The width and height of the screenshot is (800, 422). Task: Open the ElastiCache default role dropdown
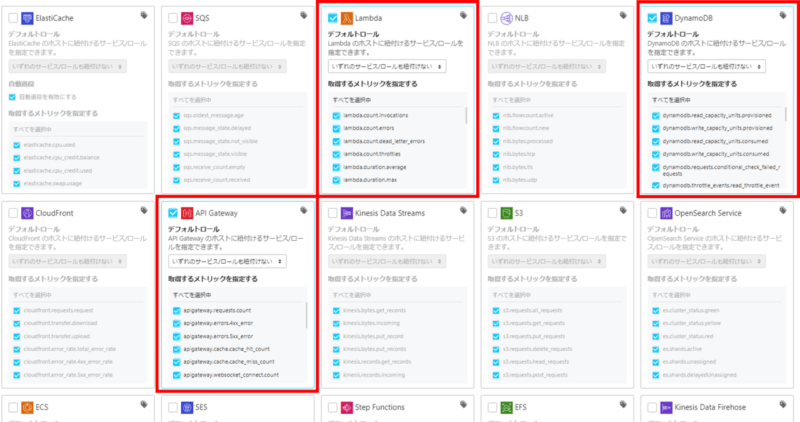(x=67, y=66)
